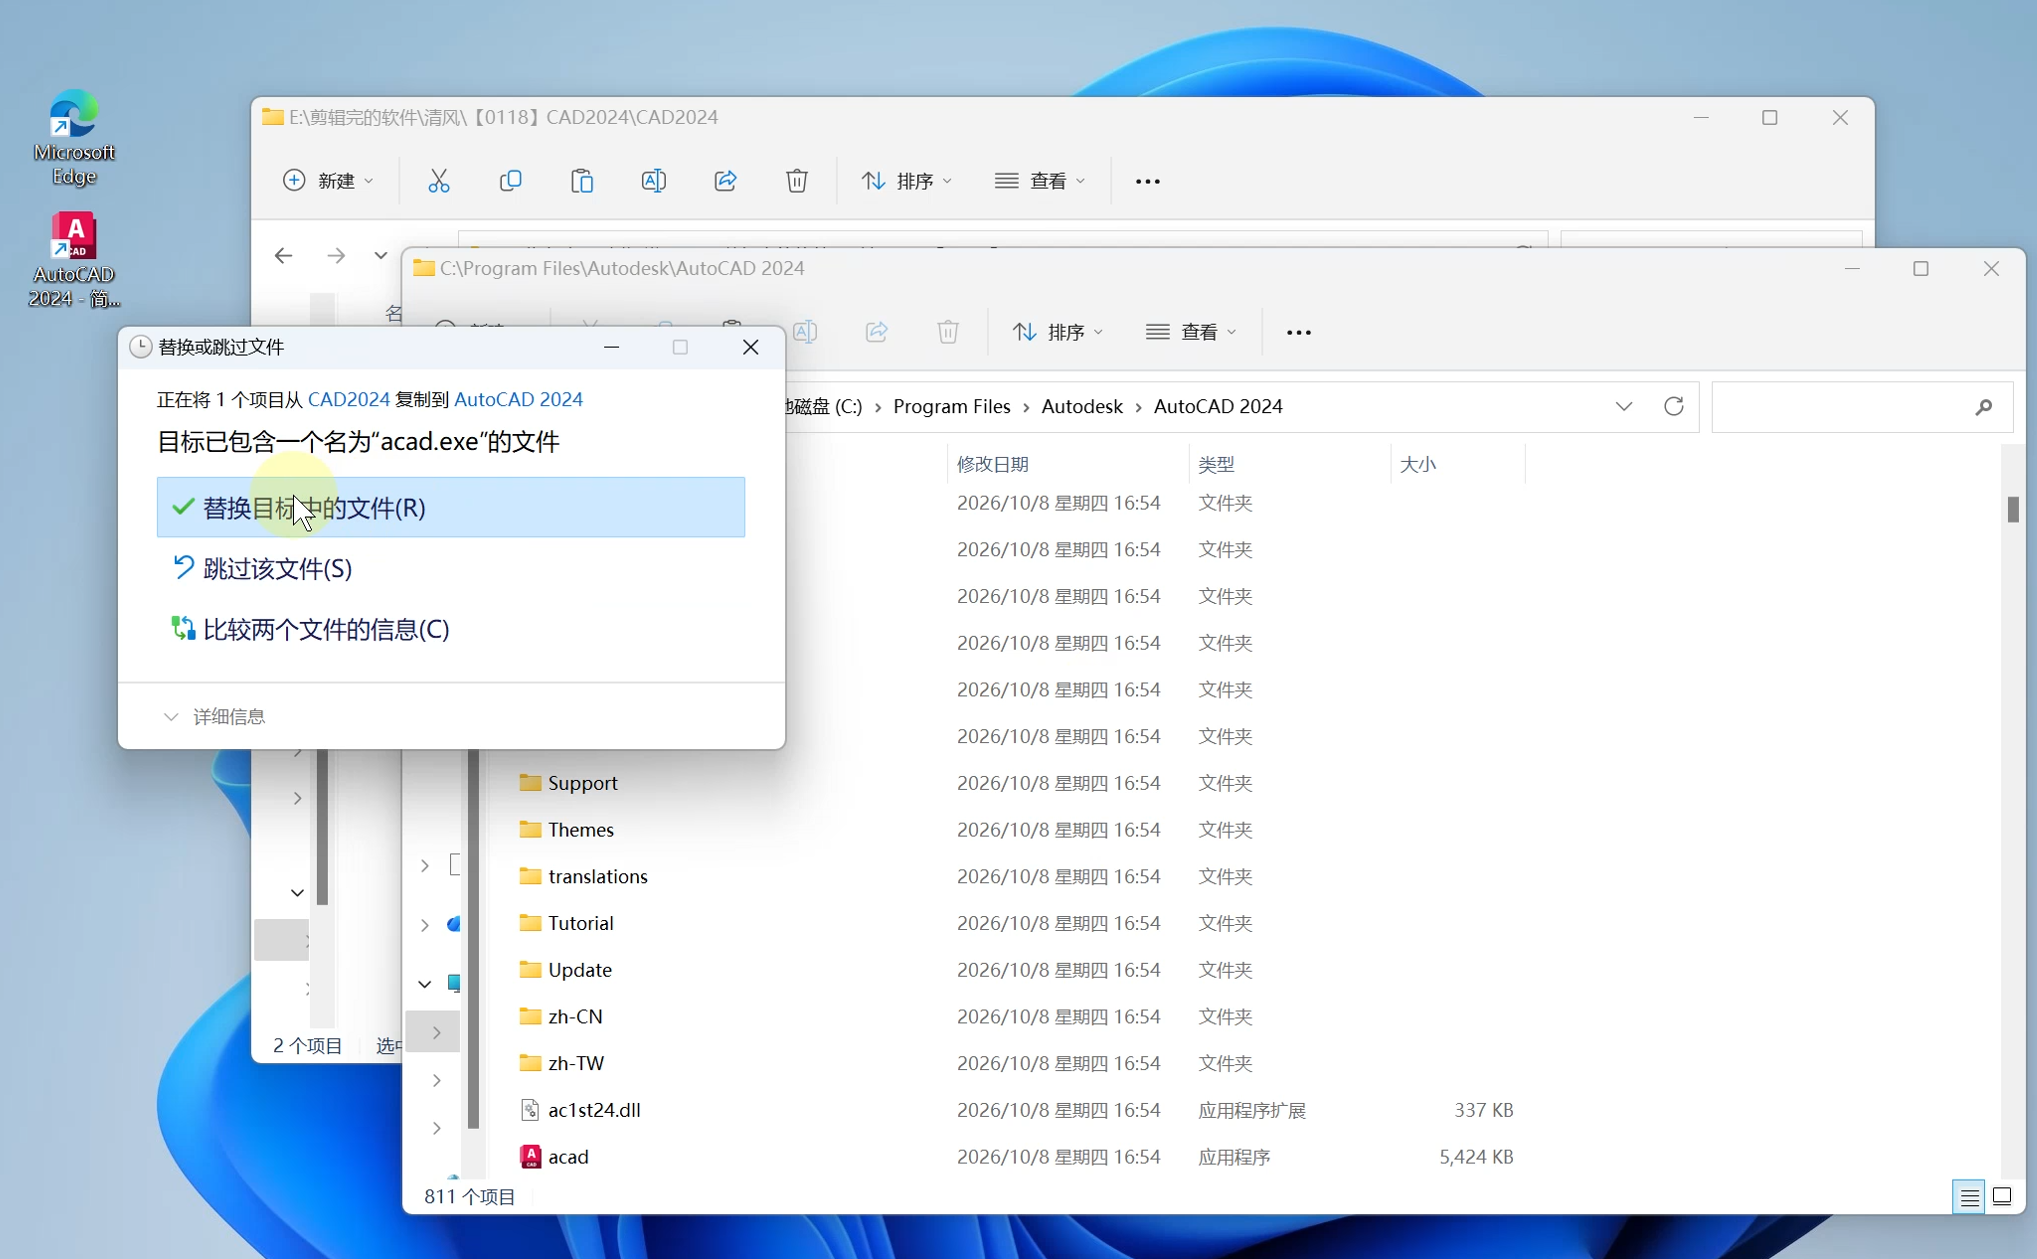
Task: Choose 替换目标中的文件(R) option
Action: coord(451,507)
